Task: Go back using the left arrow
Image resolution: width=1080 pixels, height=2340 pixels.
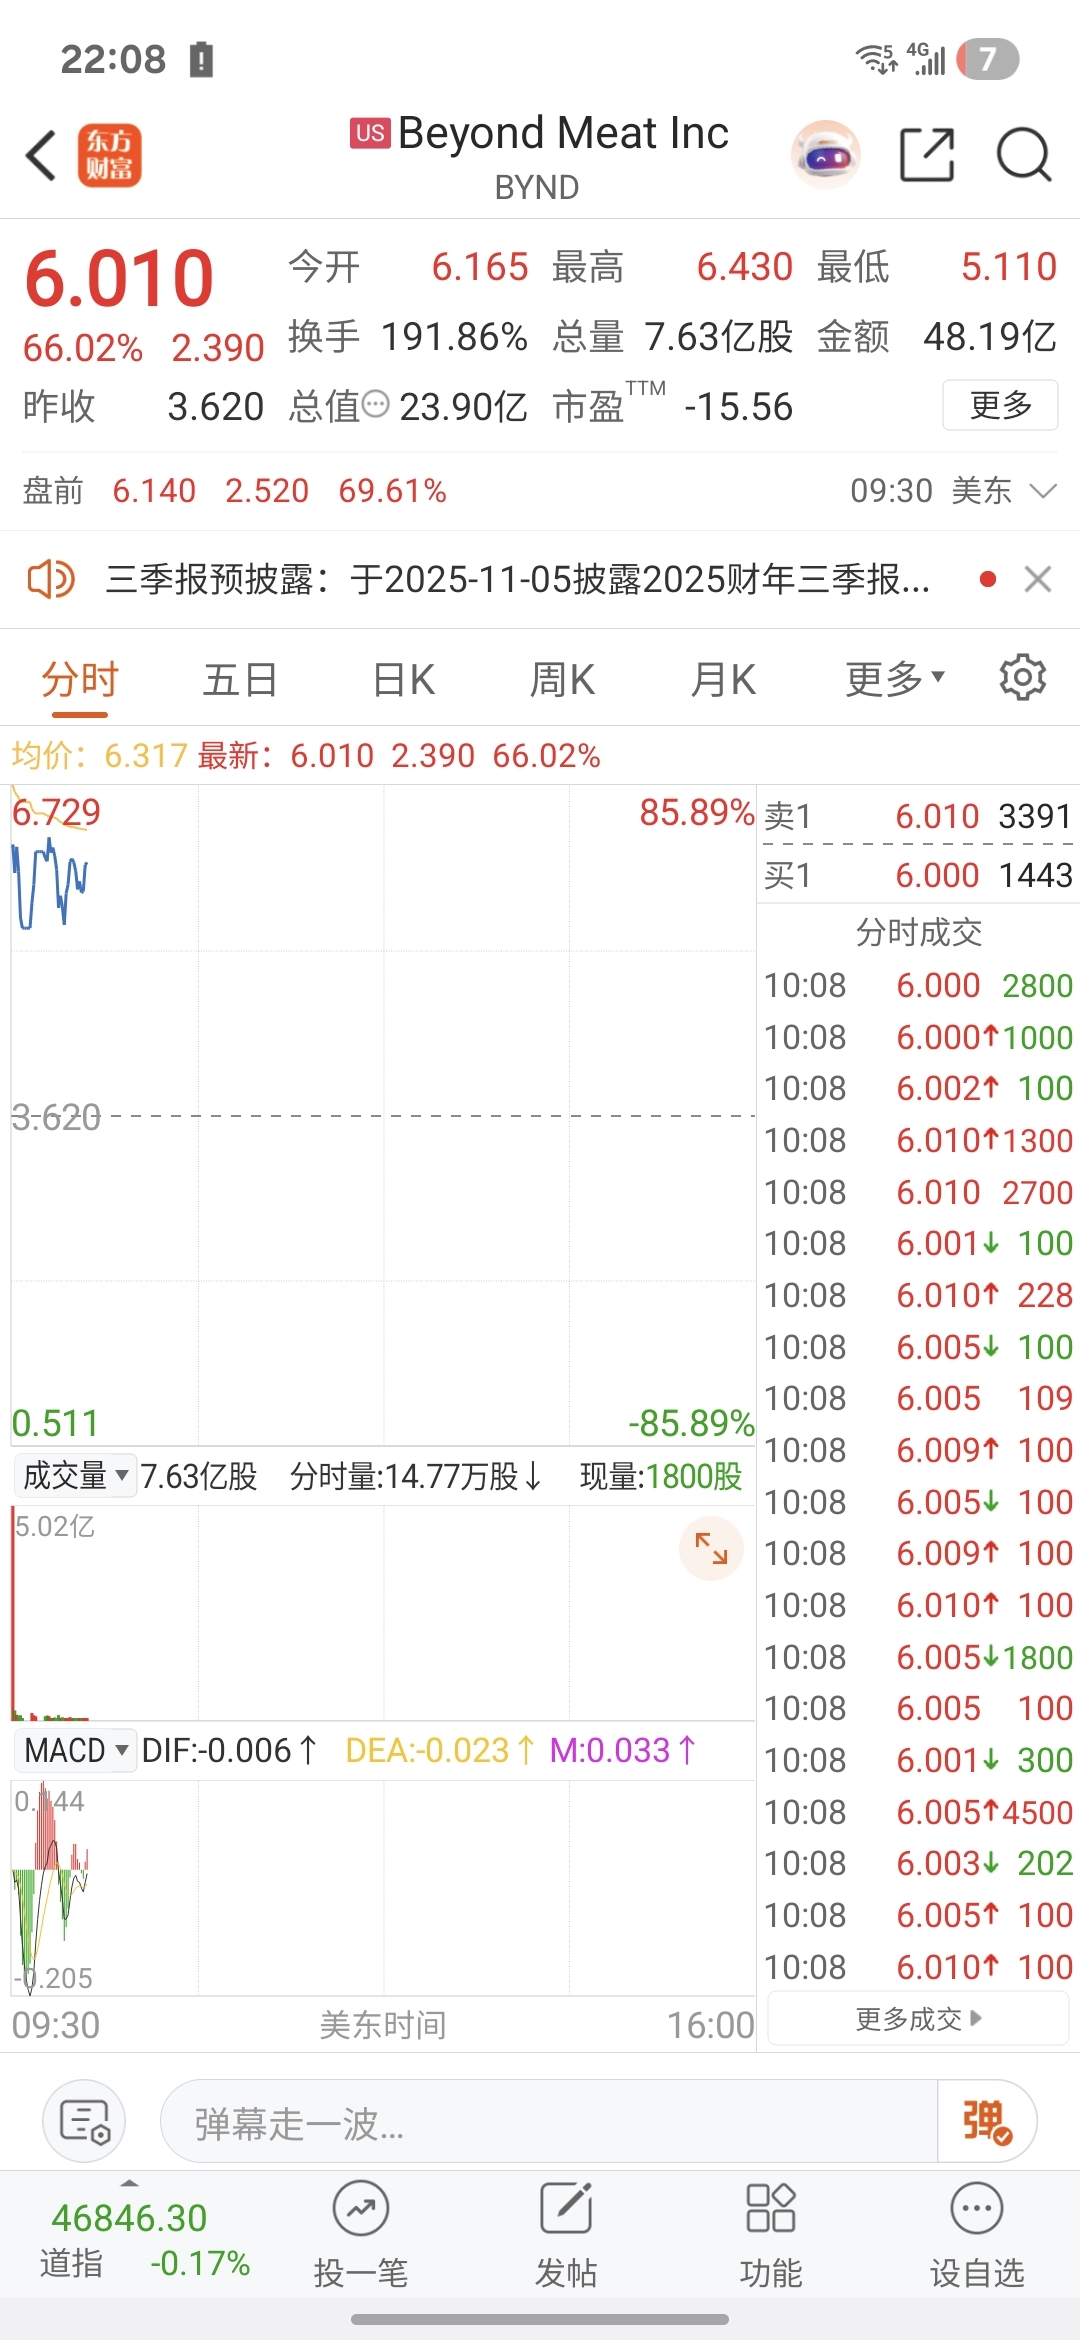Action: pos(41,156)
